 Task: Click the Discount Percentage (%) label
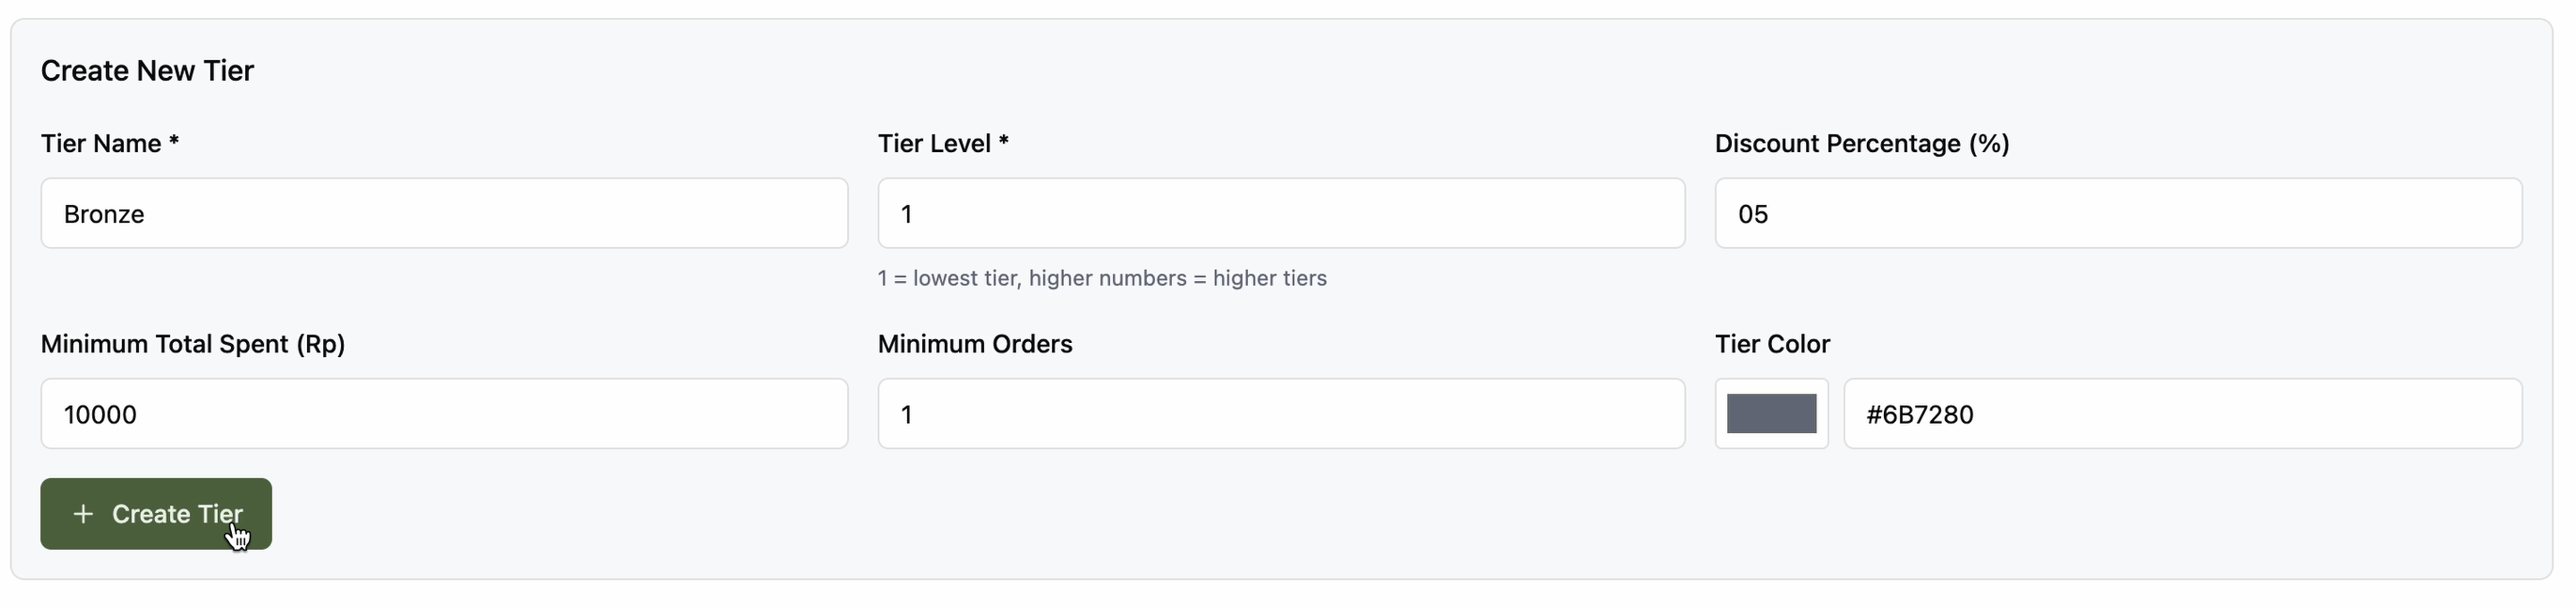pos(1861,144)
